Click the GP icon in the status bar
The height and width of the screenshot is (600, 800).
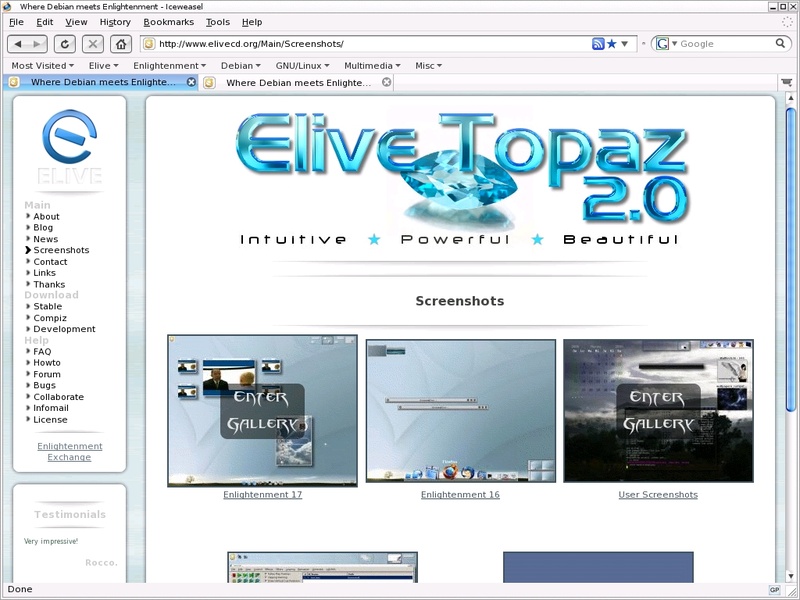pyautogui.click(x=774, y=589)
